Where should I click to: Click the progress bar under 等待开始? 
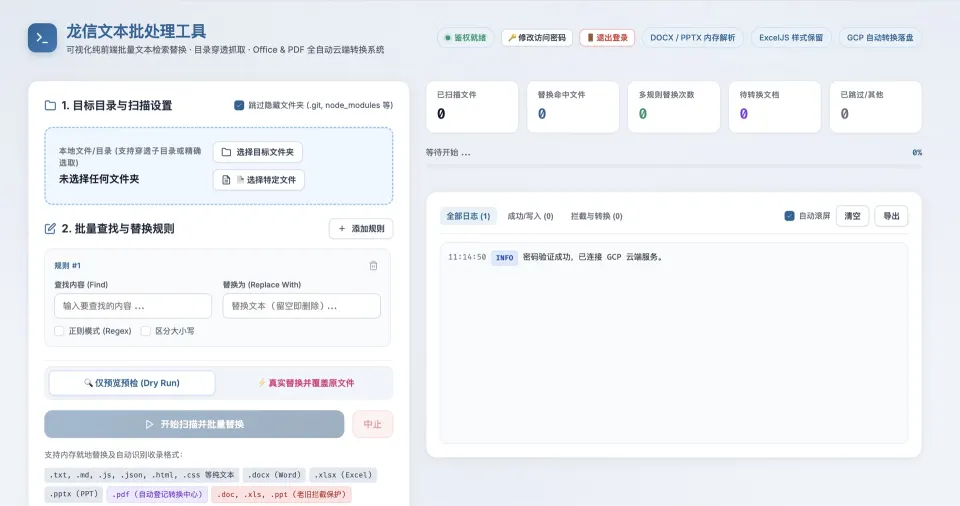(x=673, y=165)
